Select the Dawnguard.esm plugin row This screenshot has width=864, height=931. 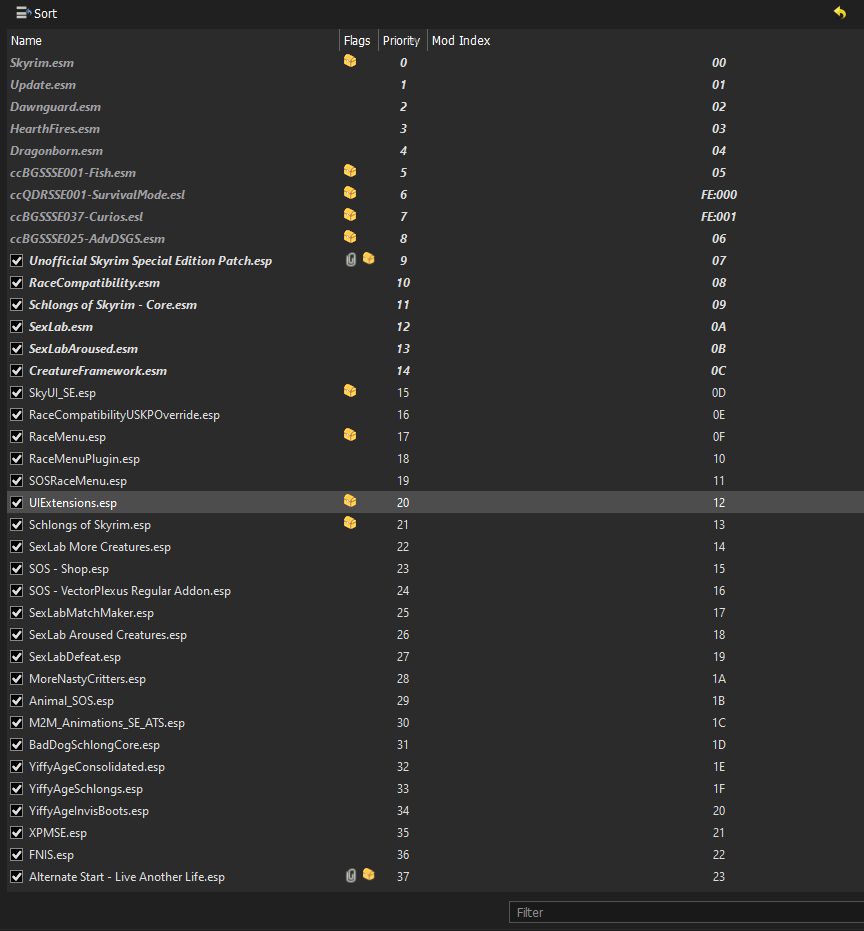(435, 106)
